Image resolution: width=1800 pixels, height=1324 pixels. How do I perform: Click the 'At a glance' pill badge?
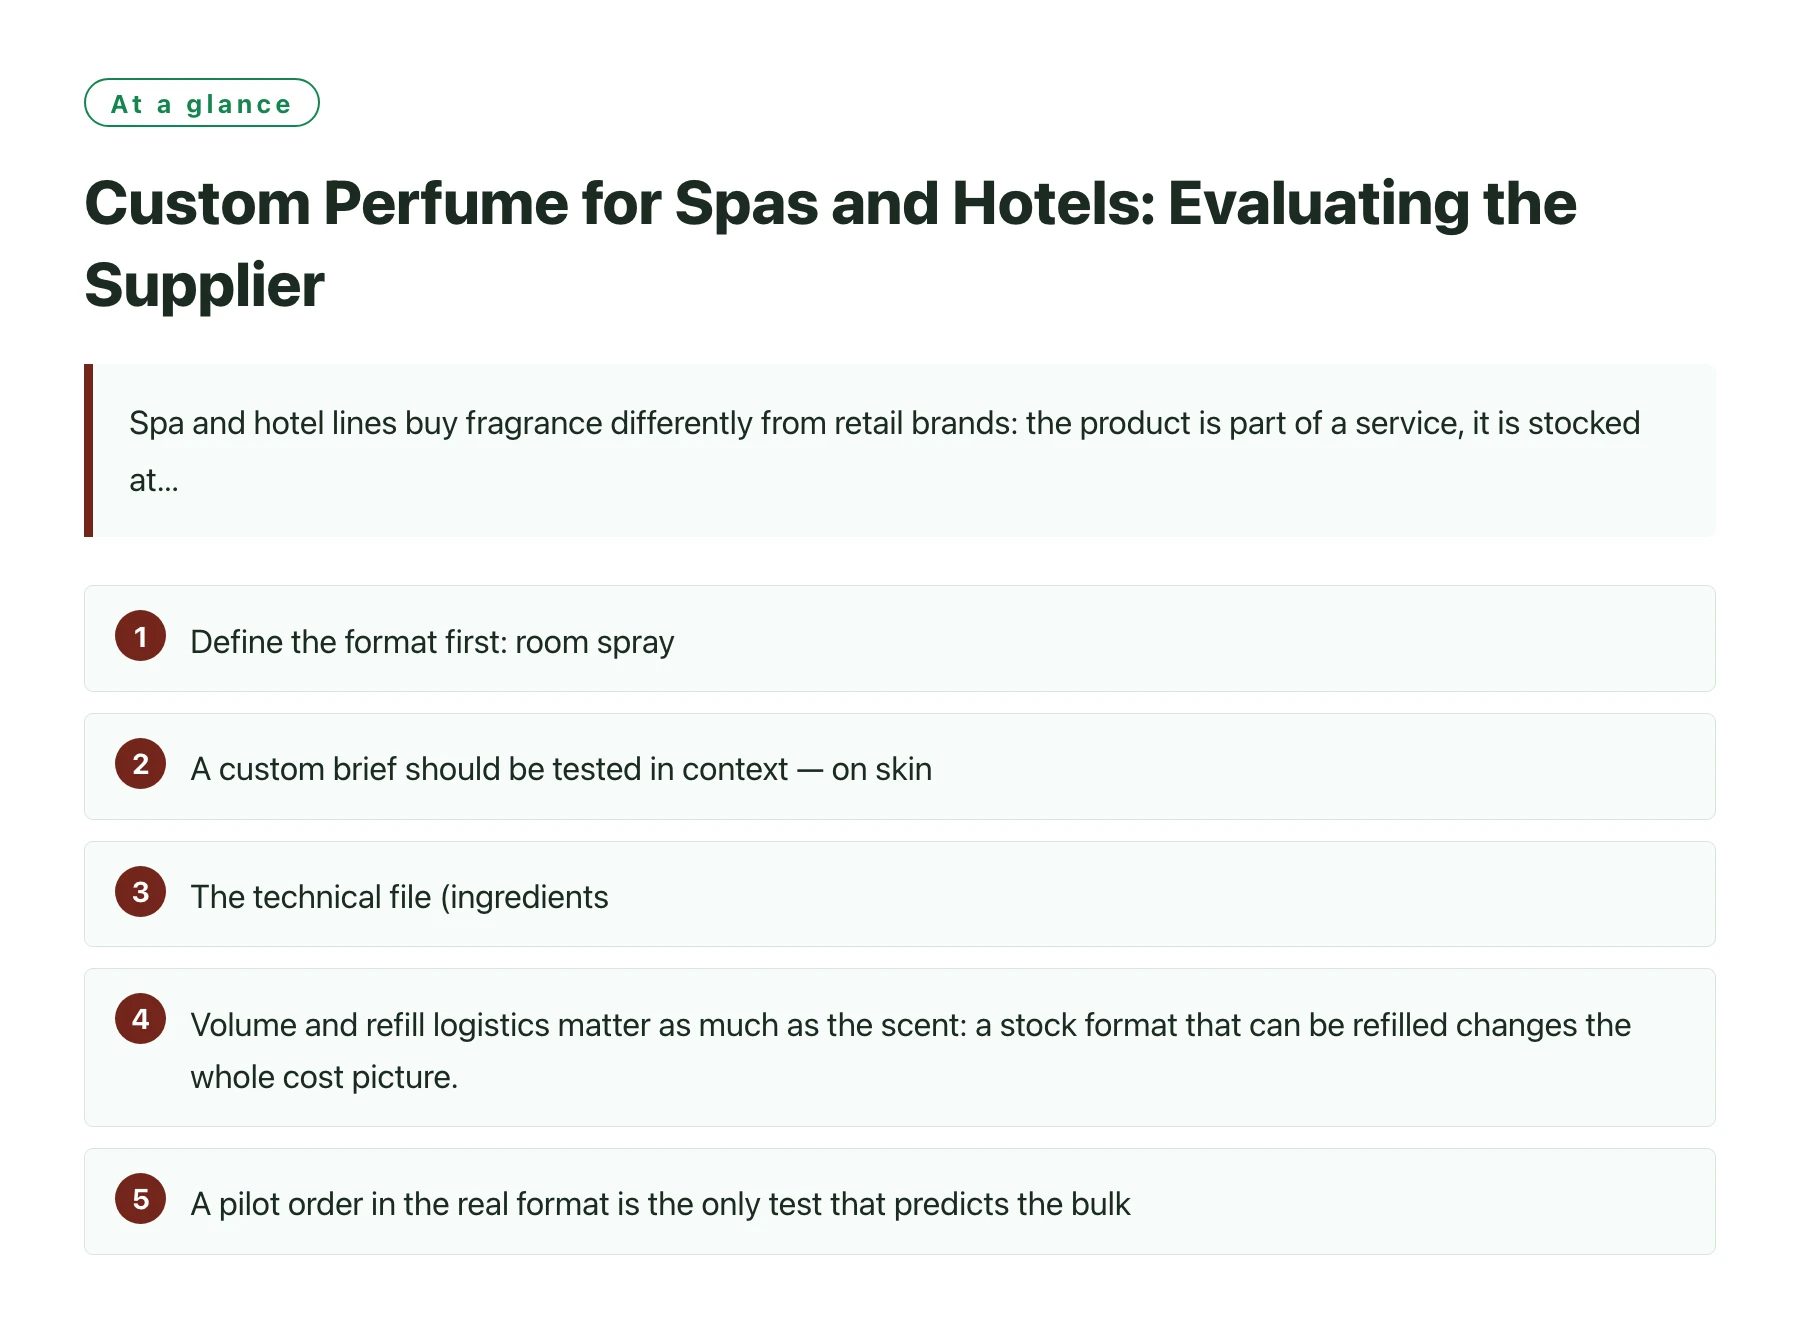(202, 103)
